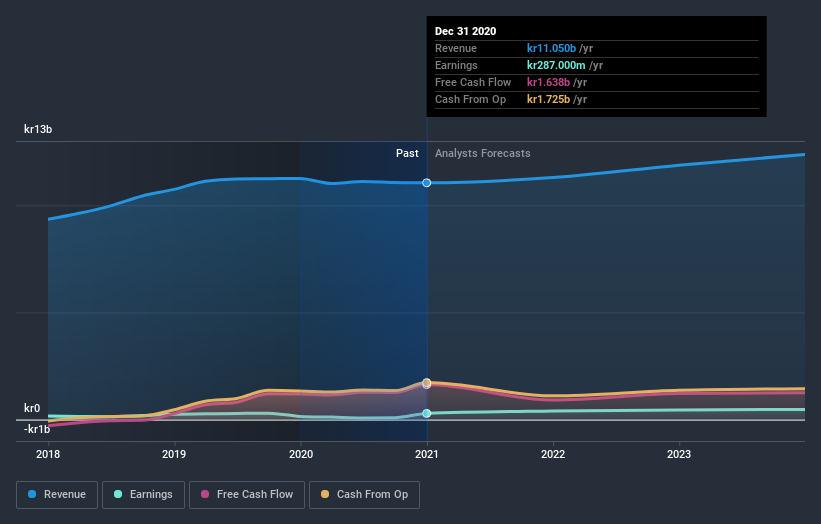Click the Earnings row label in tooltip
Viewport: 821px width, 524px height.
click(x=456, y=65)
